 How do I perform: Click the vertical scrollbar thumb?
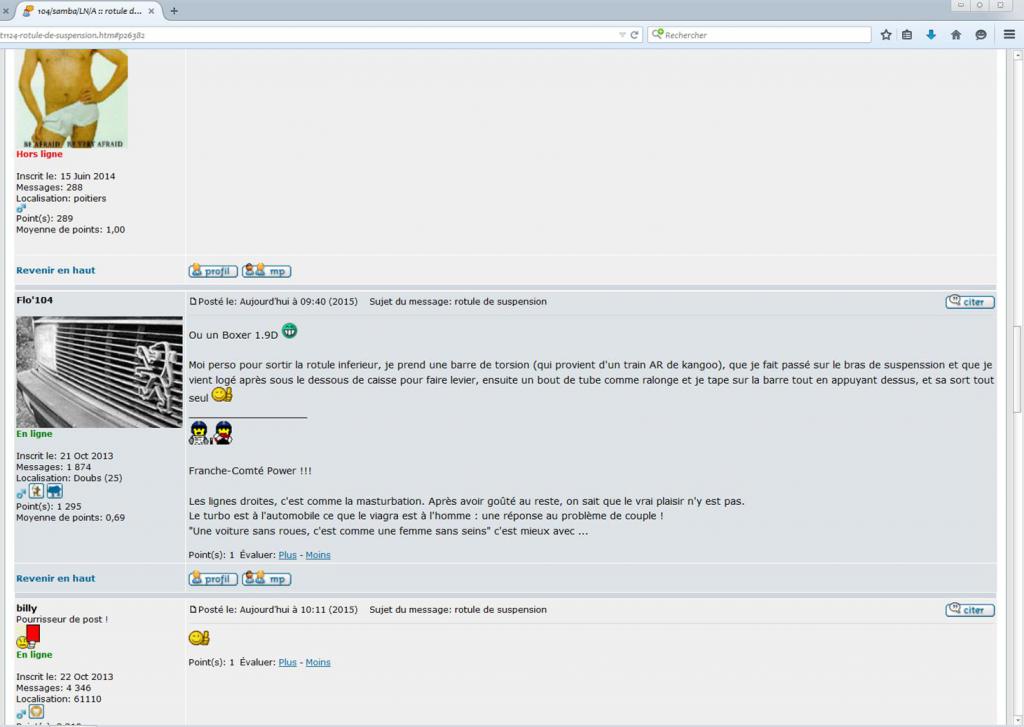coord(1017,369)
